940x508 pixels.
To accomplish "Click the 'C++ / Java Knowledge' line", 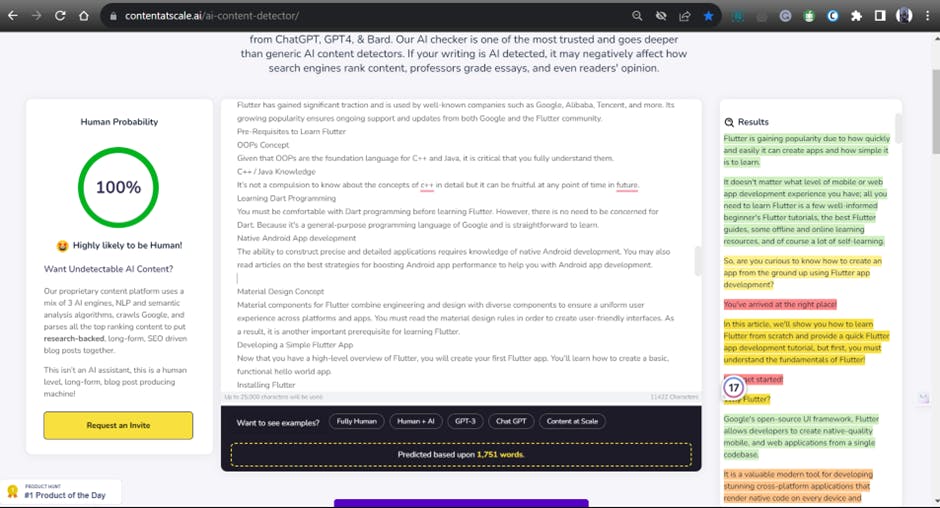I will (276, 172).
